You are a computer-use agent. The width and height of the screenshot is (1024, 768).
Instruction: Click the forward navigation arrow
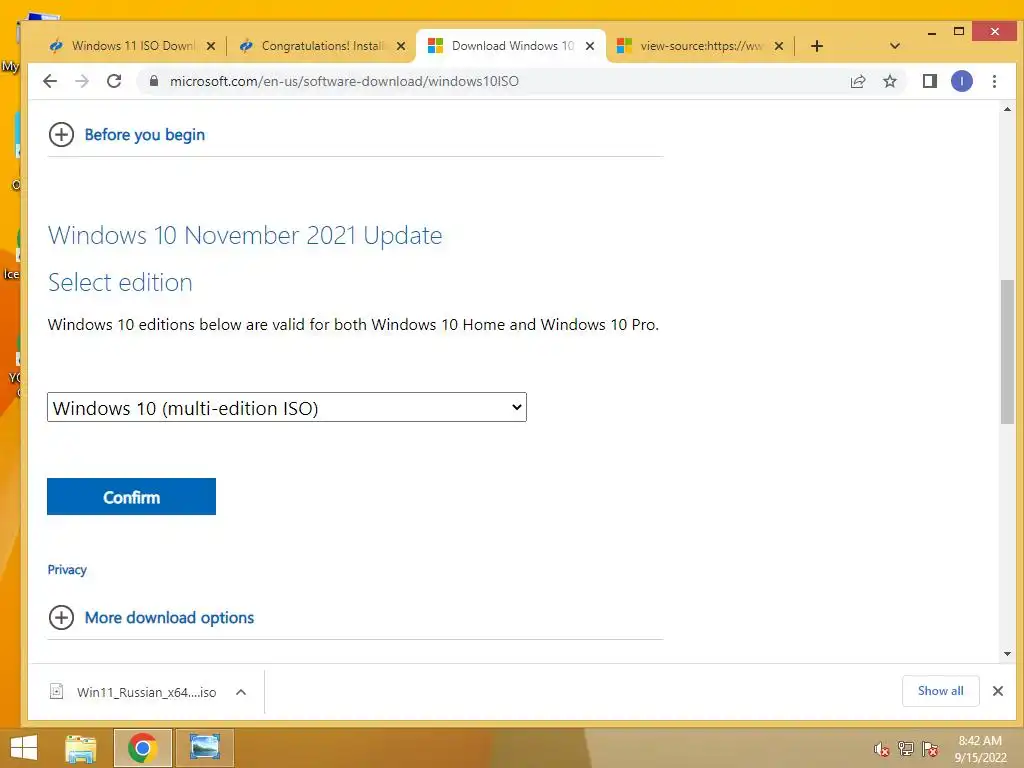(x=82, y=81)
